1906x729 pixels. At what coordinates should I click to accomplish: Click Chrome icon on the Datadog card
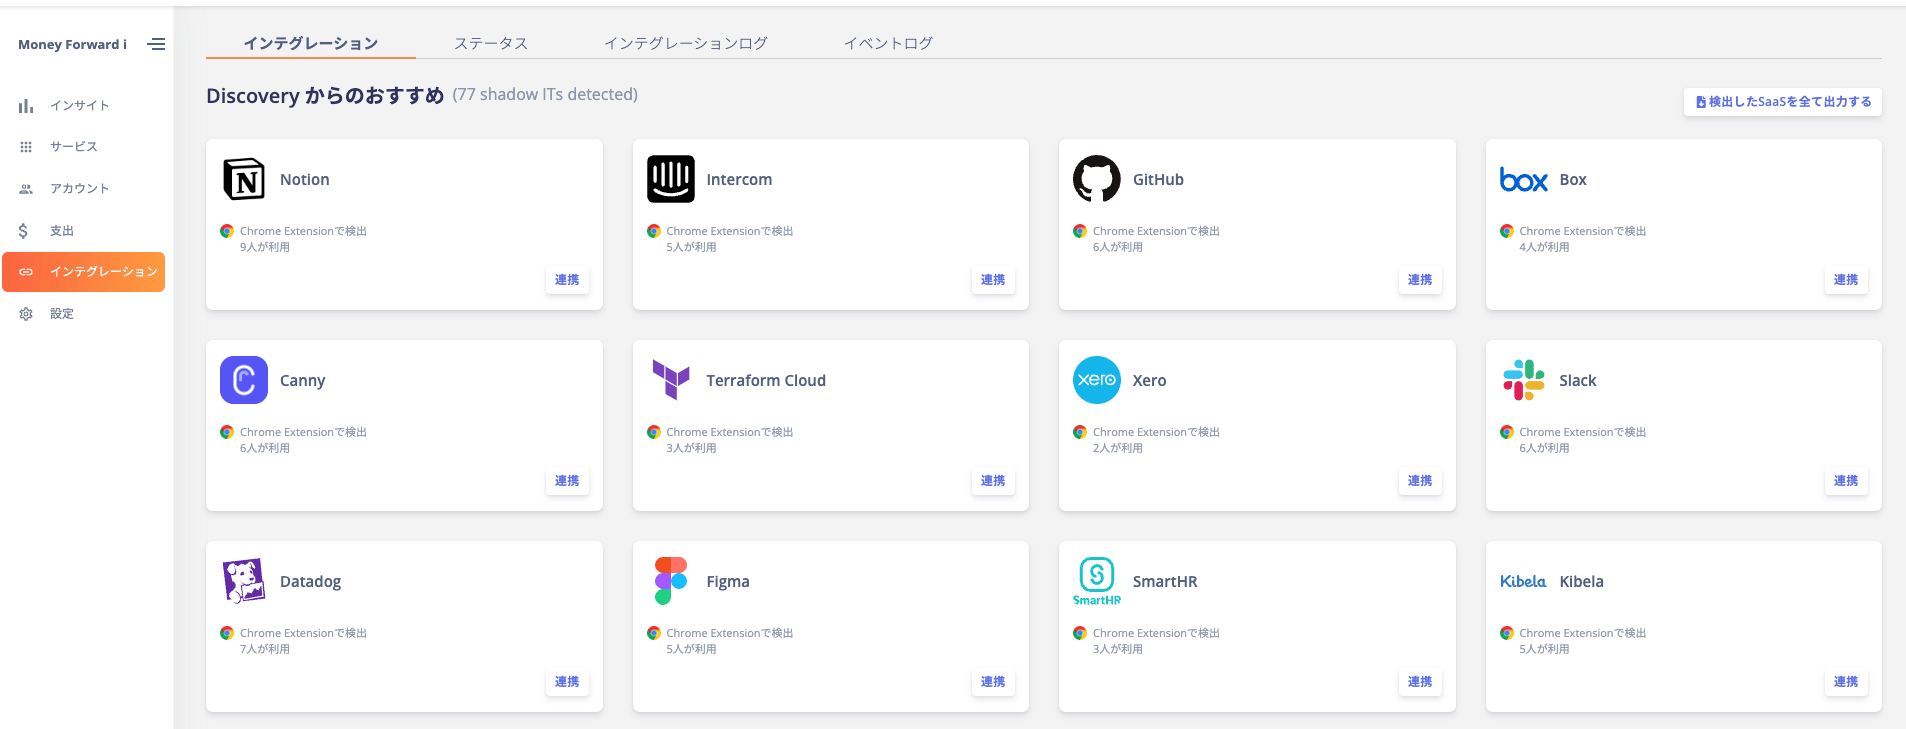pos(227,633)
